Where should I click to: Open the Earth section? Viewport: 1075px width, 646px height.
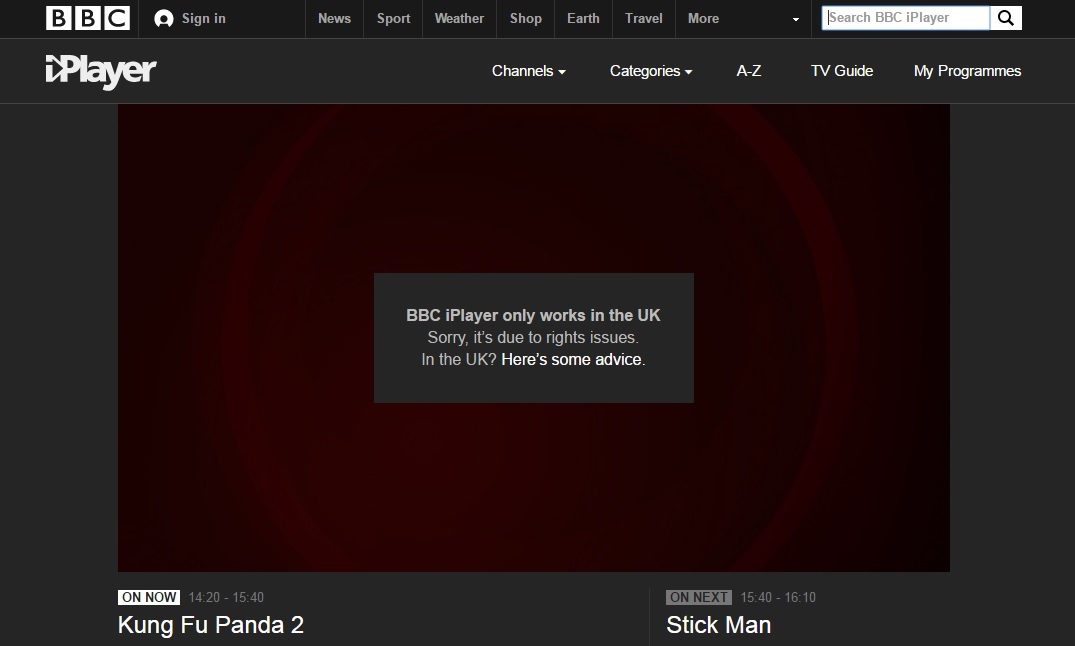583,19
